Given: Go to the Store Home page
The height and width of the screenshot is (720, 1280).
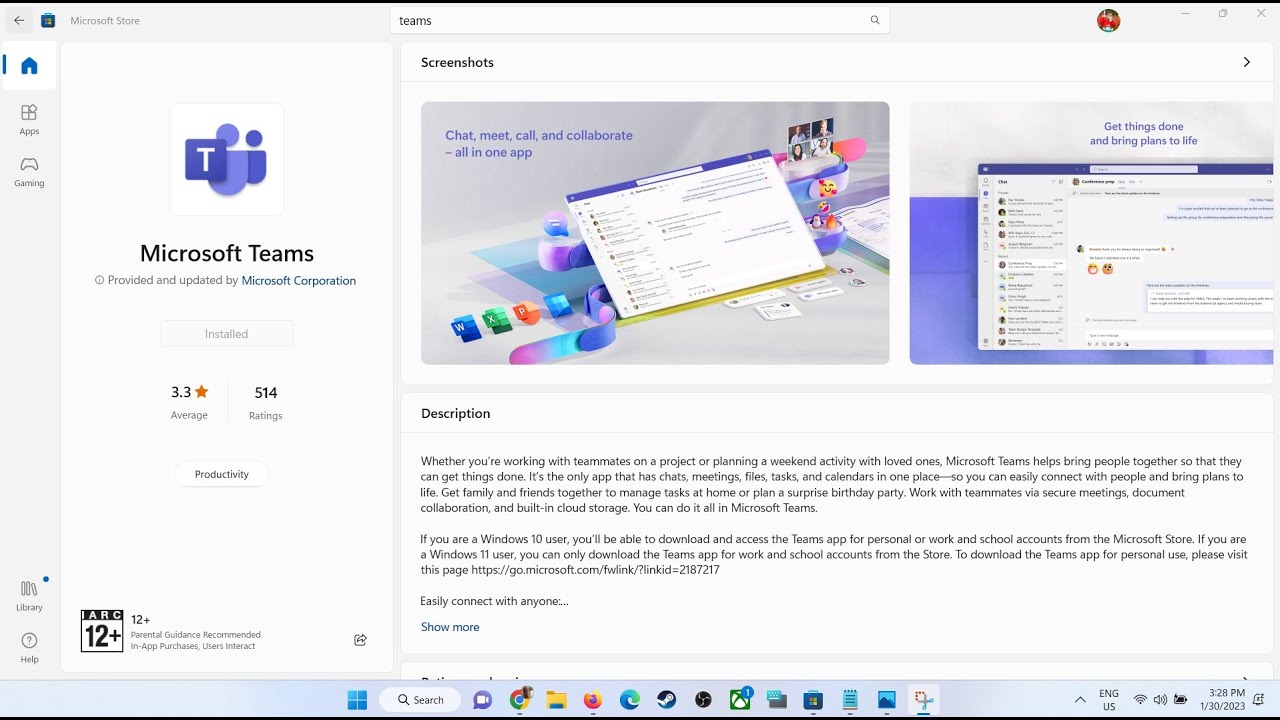Looking at the screenshot, I should pos(29,66).
